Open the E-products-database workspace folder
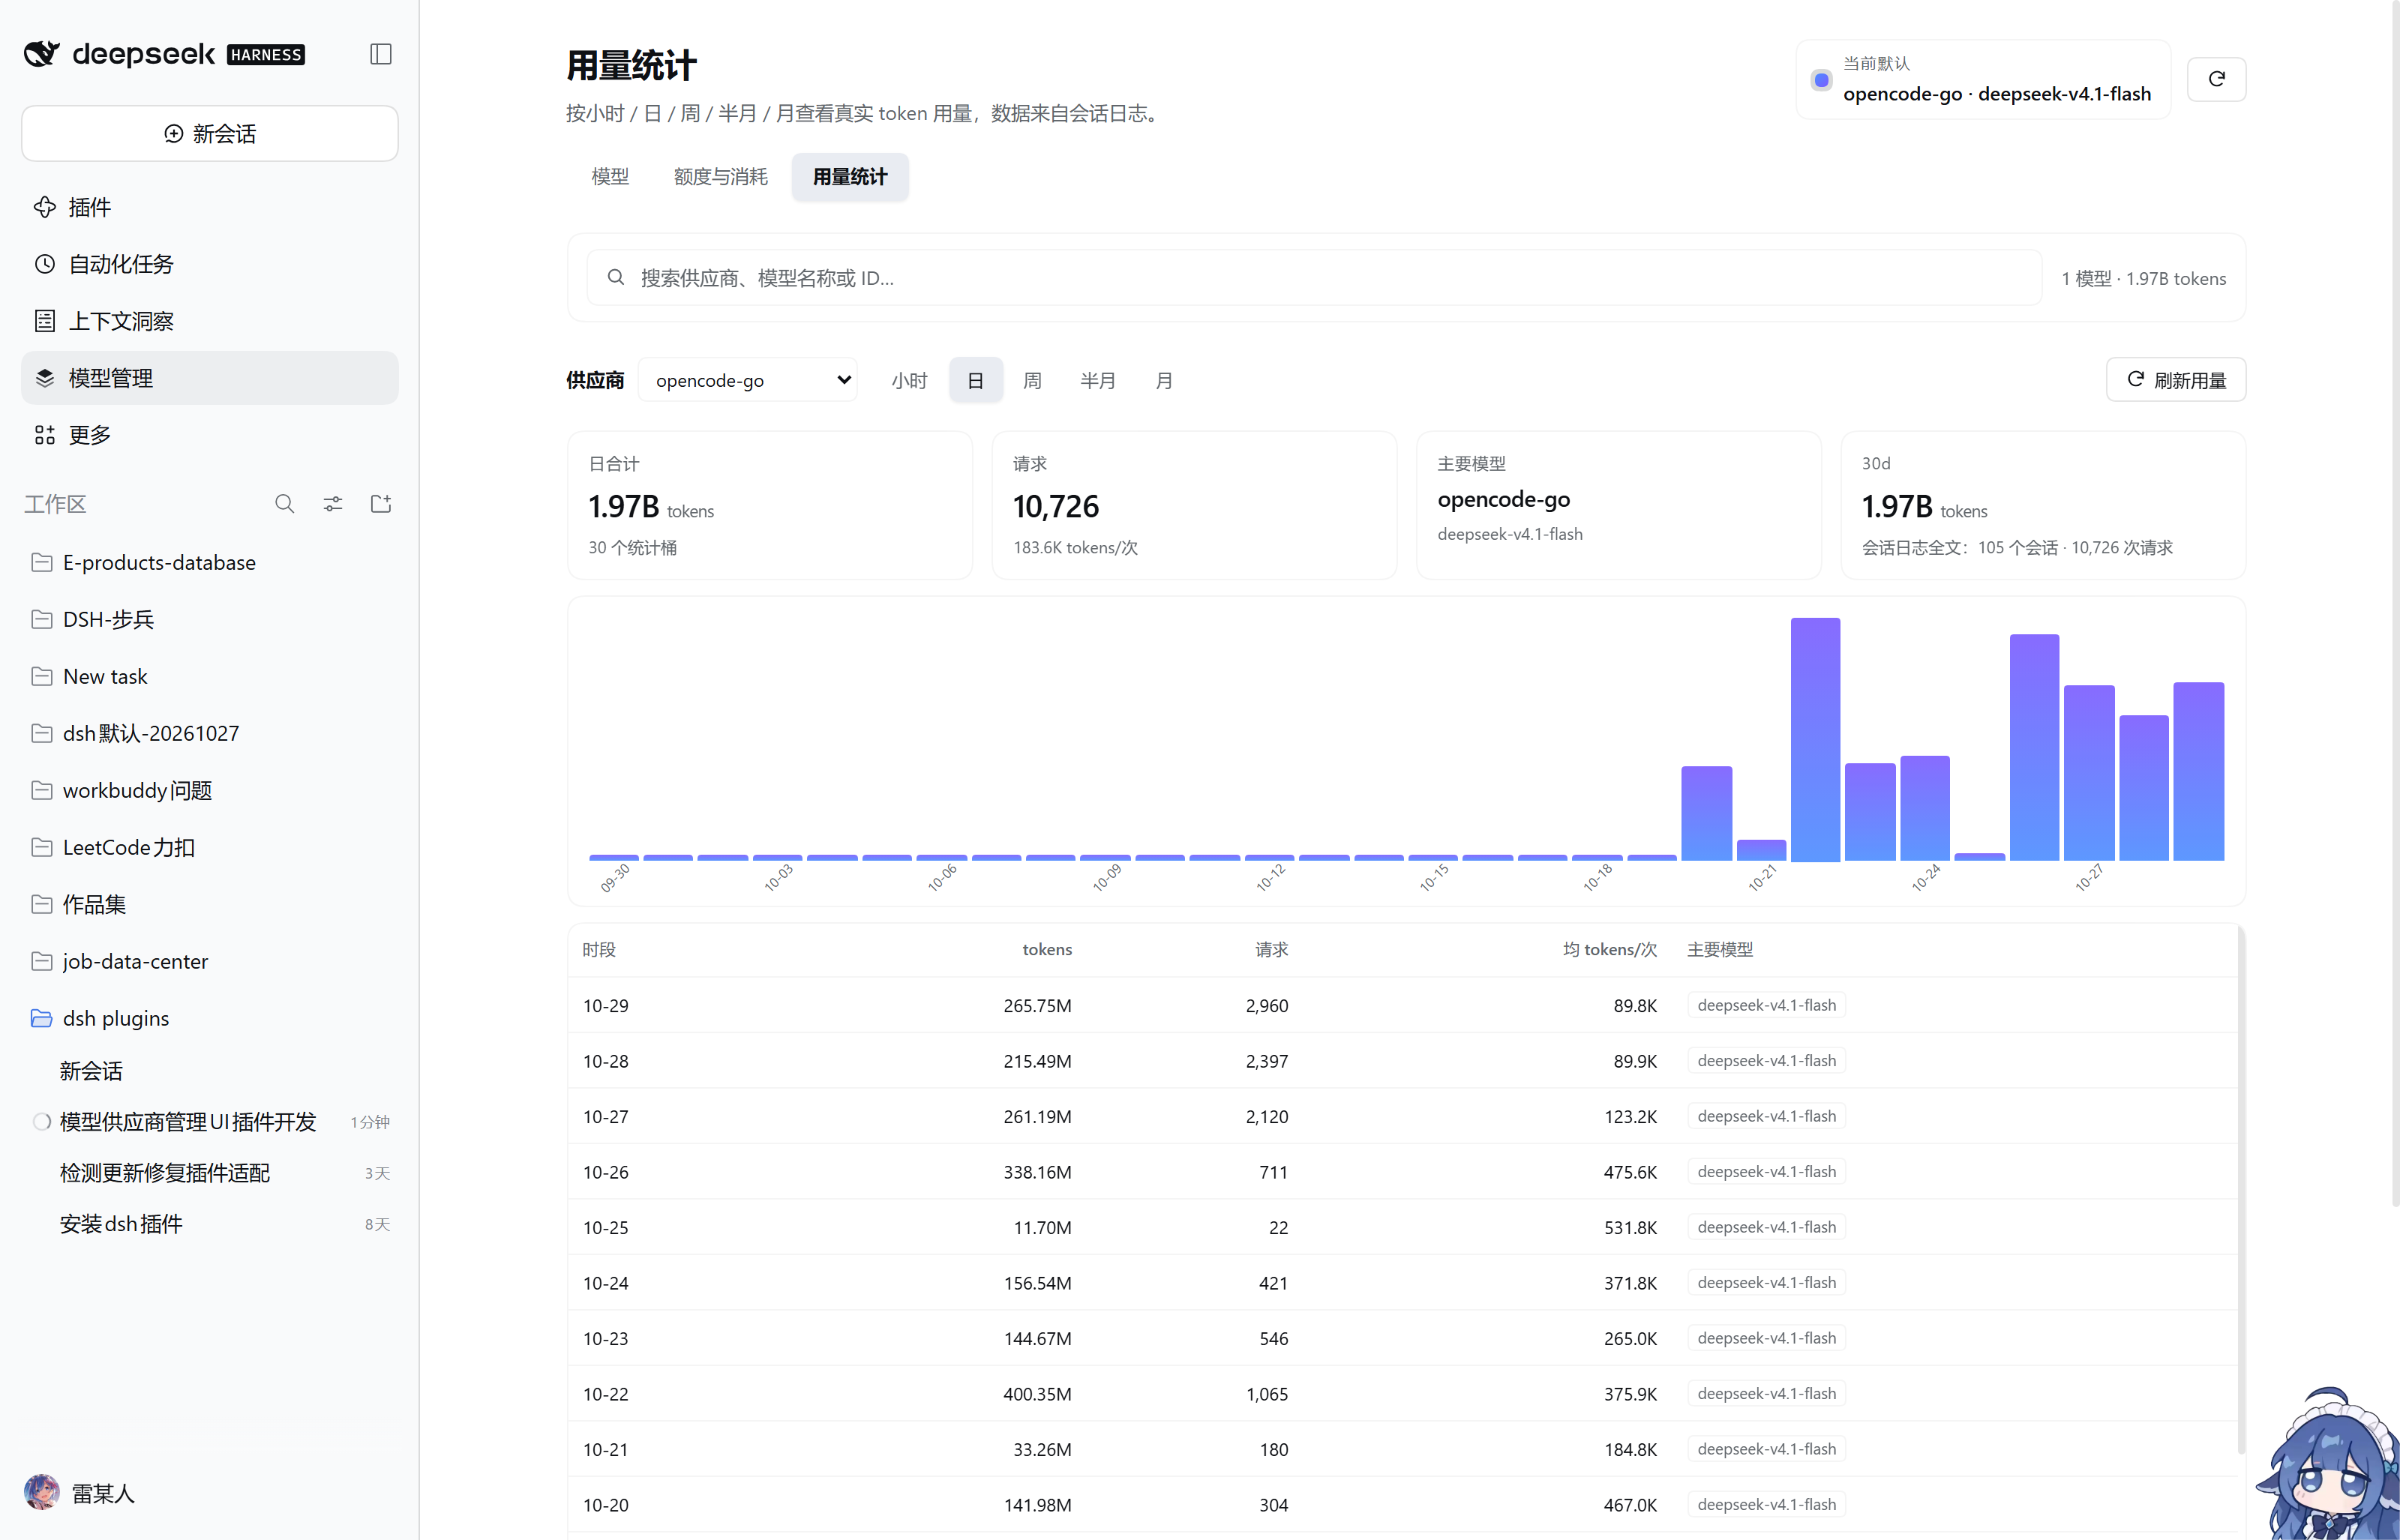This screenshot has width=2400, height=1540. pyautogui.click(x=210, y=563)
